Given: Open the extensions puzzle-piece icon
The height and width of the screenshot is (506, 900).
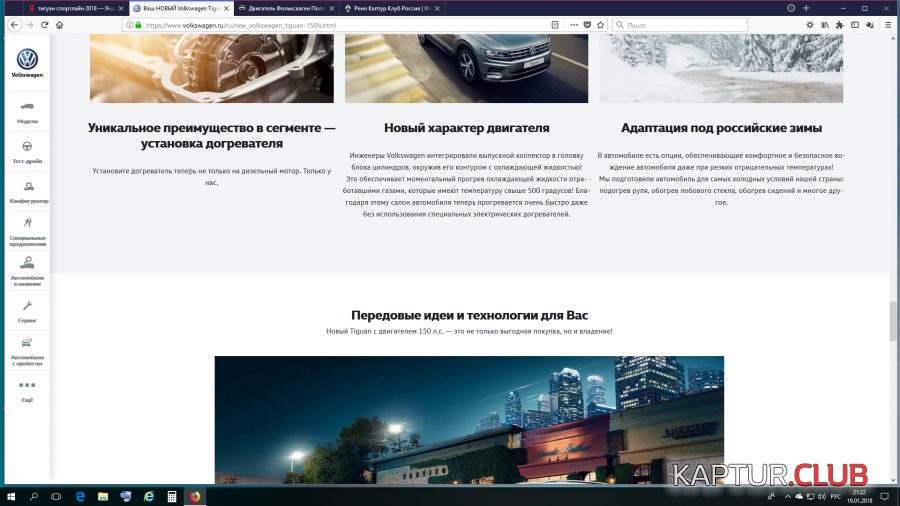Looking at the screenshot, I should click(840, 25).
